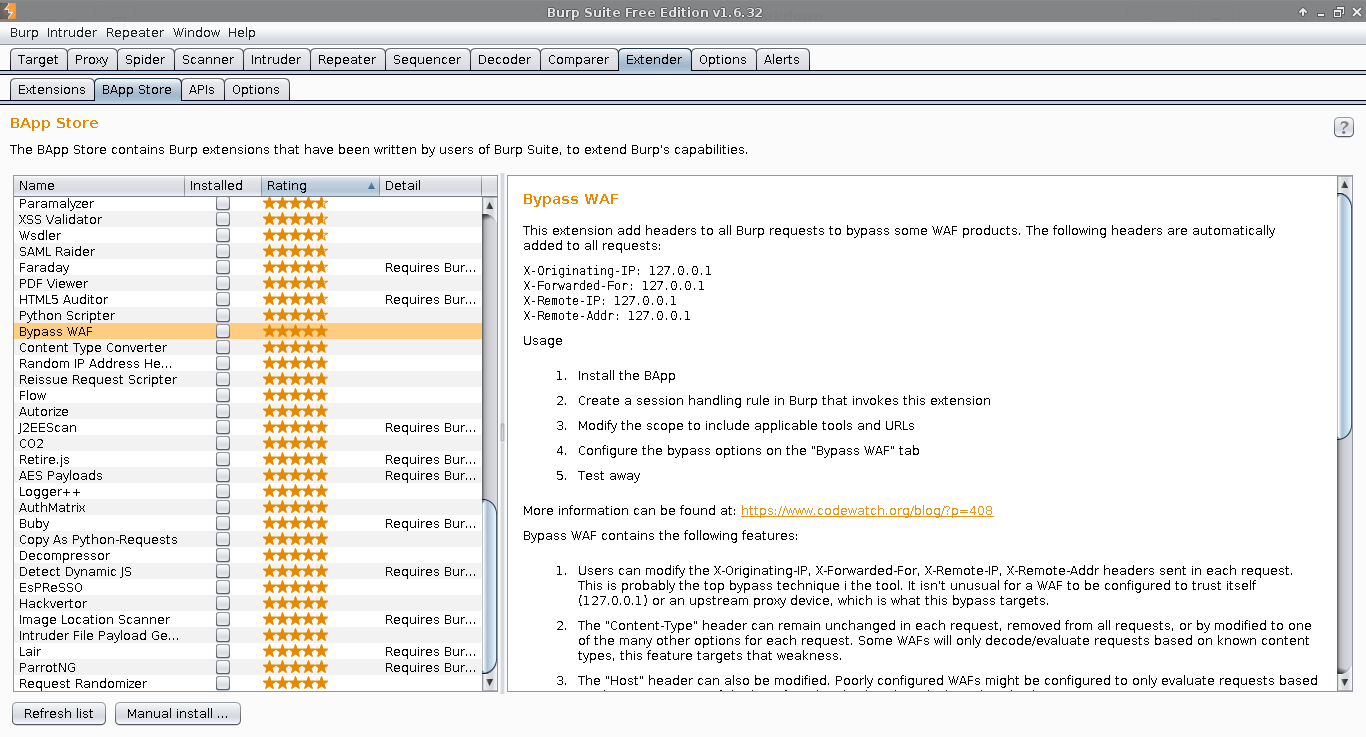This screenshot has width=1366, height=737.
Task: Select the SAML Raider extension
Action: pos(248,251)
